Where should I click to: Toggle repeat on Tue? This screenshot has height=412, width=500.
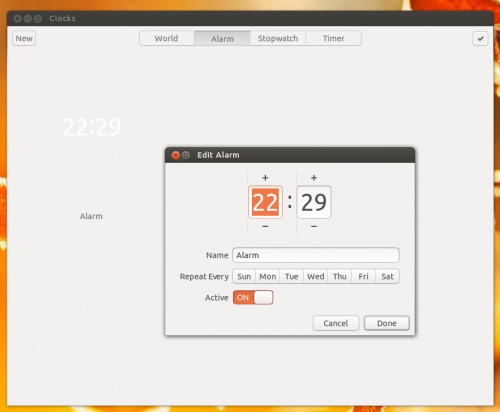[x=291, y=276]
